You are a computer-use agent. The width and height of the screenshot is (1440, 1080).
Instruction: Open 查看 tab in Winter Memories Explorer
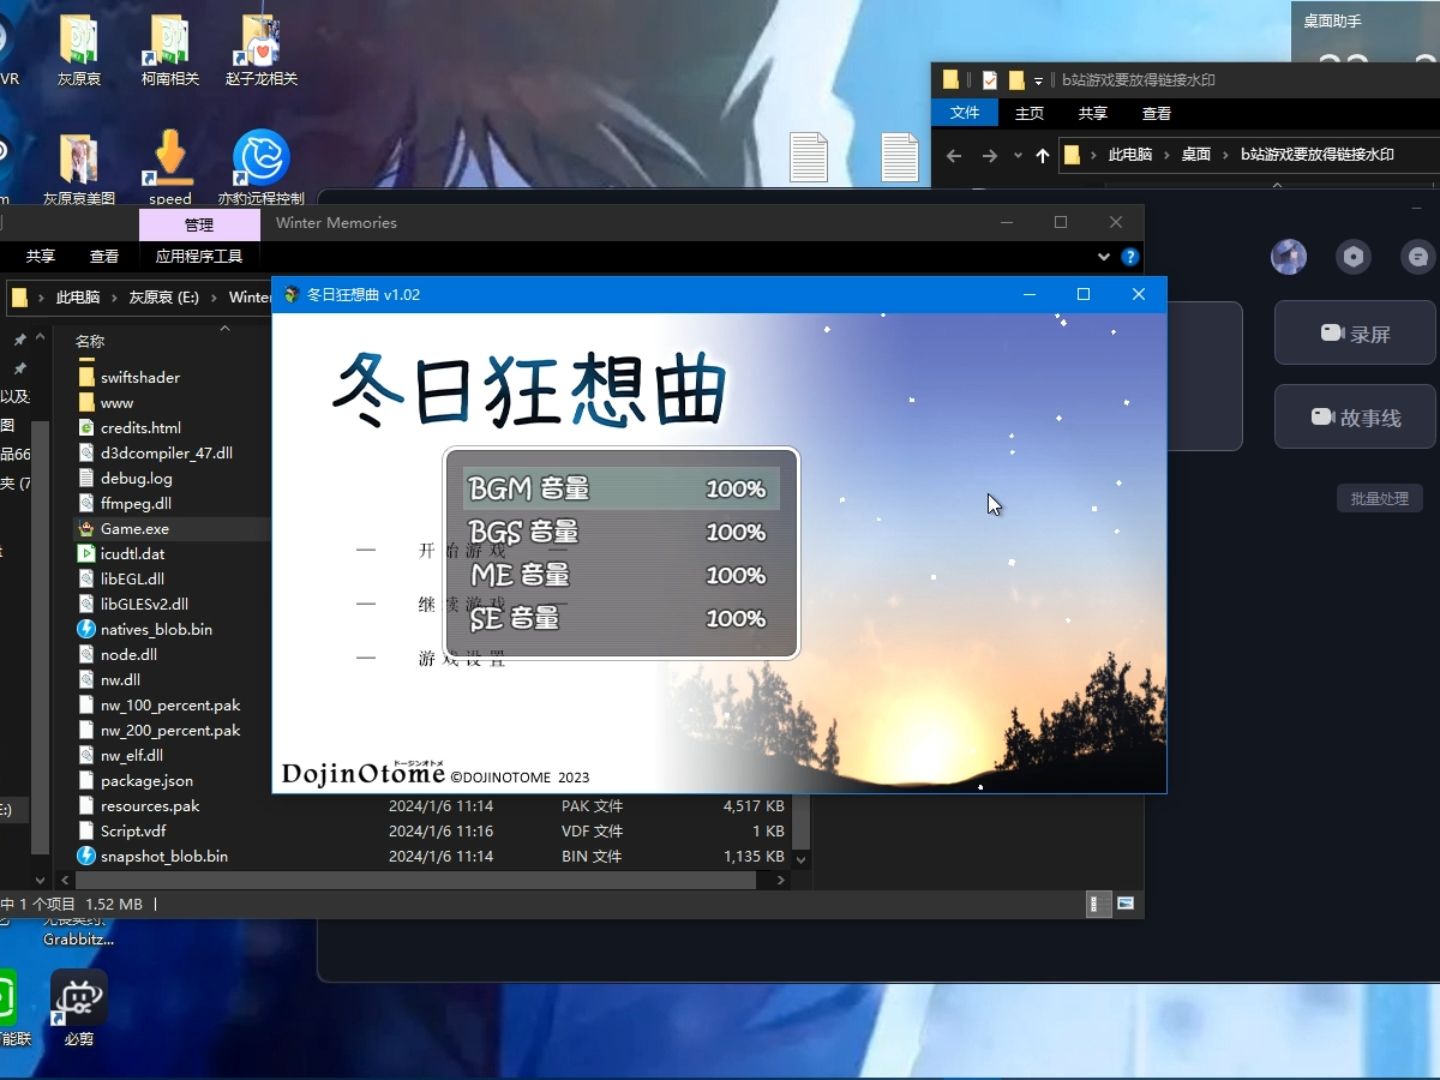[x=104, y=256]
